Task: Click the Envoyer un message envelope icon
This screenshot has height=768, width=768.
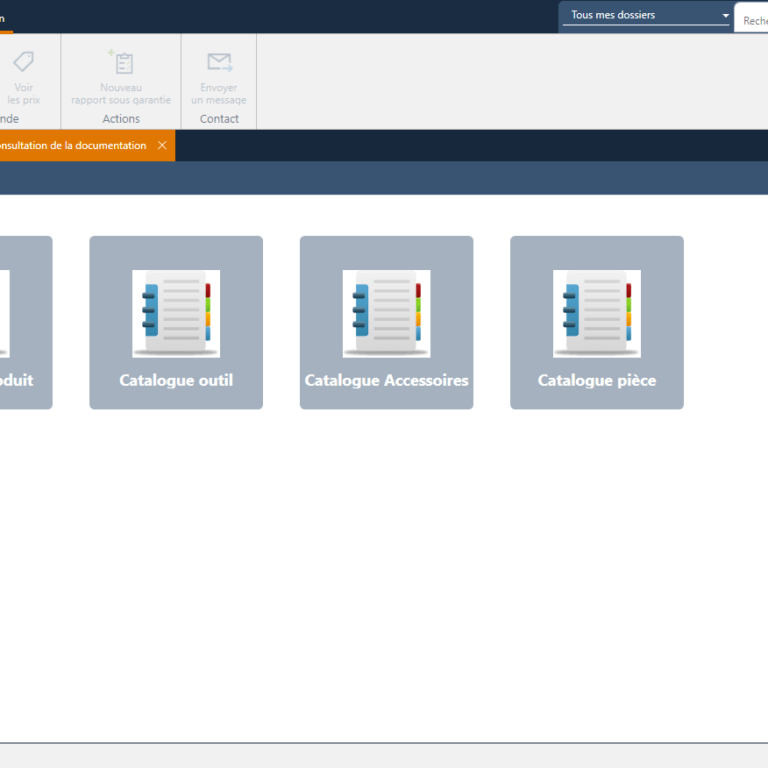Action: [x=219, y=62]
